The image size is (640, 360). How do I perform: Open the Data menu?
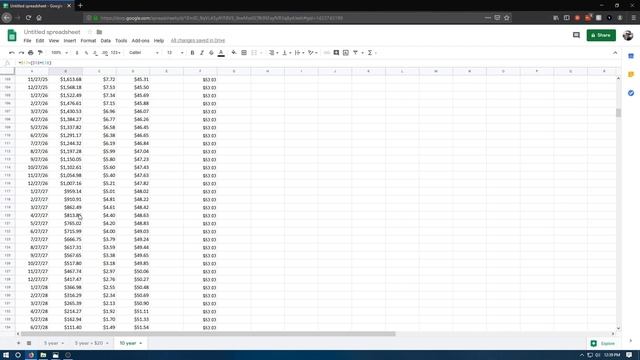coord(106,41)
